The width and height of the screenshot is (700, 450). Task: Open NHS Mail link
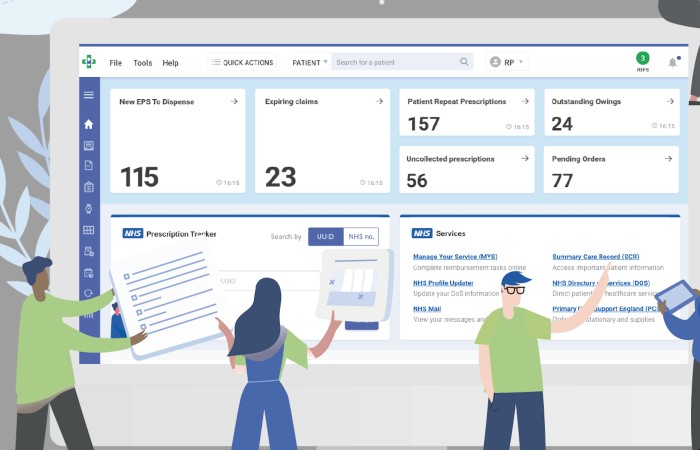pyautogui.click(x=427, y=309)
